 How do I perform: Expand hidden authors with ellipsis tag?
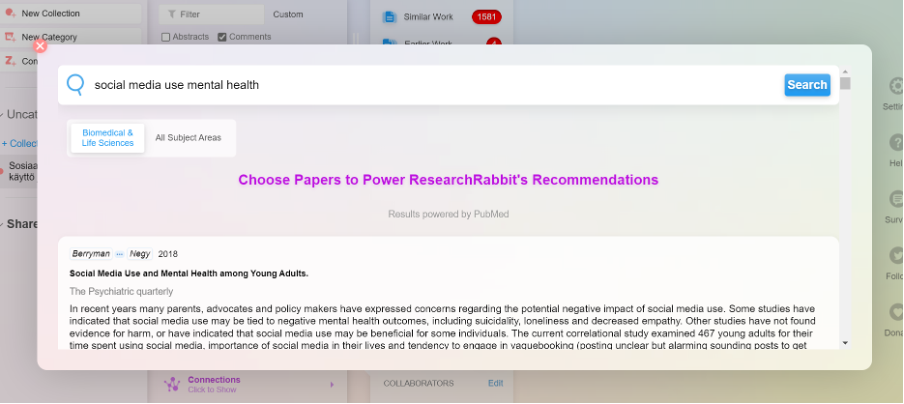point(119,254)
